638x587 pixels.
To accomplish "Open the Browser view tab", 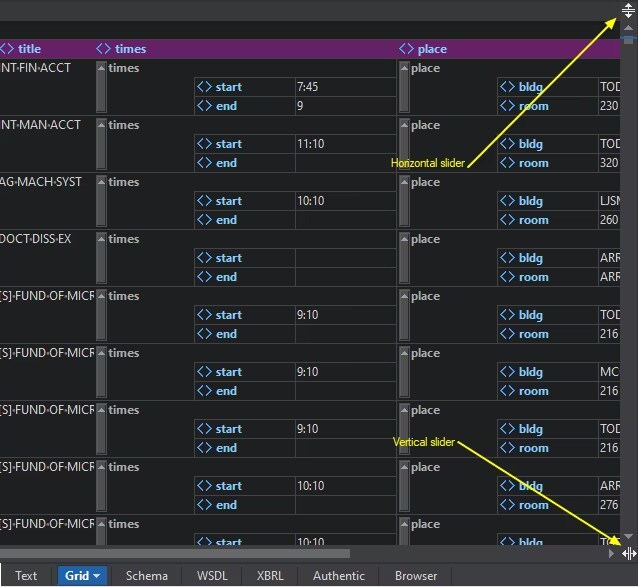I will click(416, 576).
